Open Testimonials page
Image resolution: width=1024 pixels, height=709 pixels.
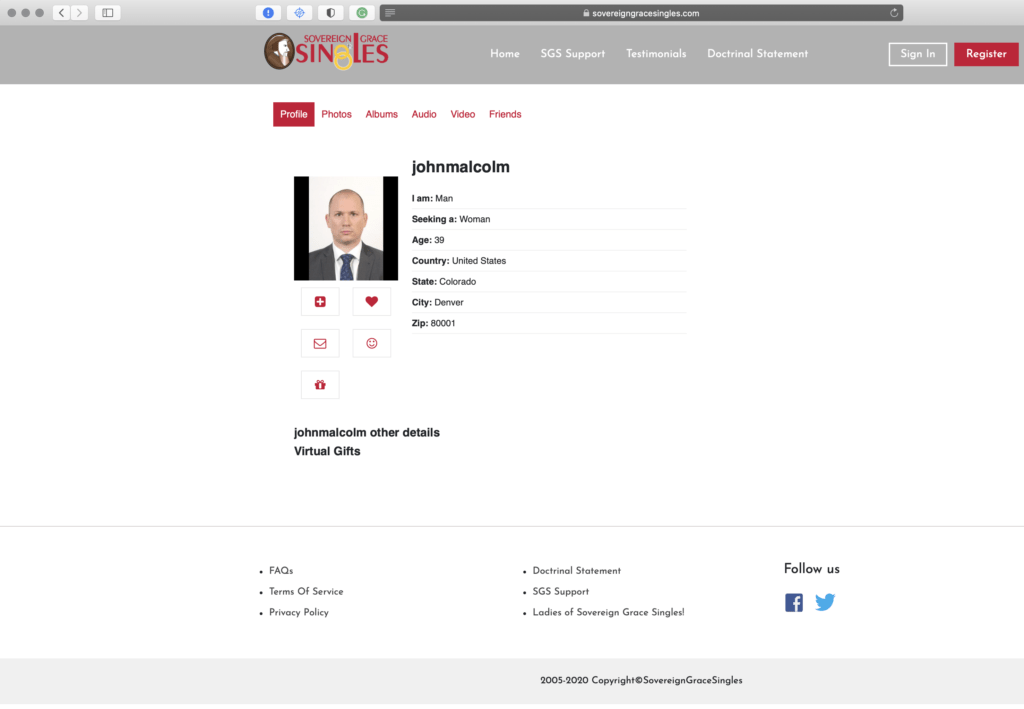click(656, 54)
